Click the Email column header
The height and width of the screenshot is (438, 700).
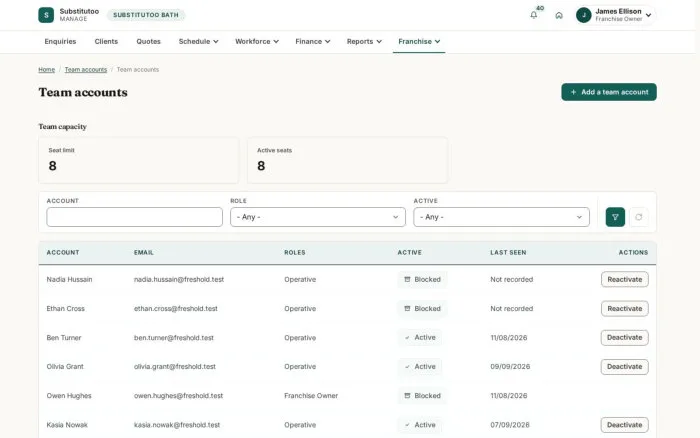coord(144,253)
